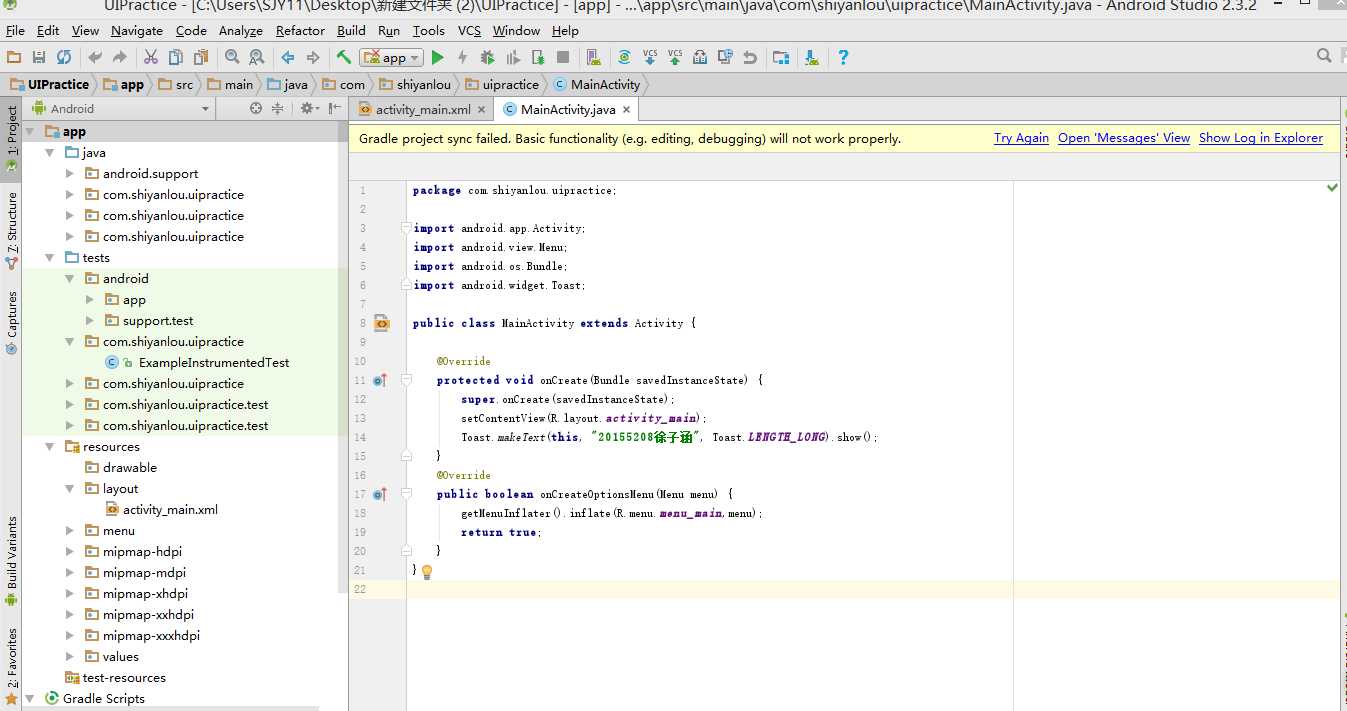Click the VCS Update Project icon
1347x711 pixels.
click(650, 58)
